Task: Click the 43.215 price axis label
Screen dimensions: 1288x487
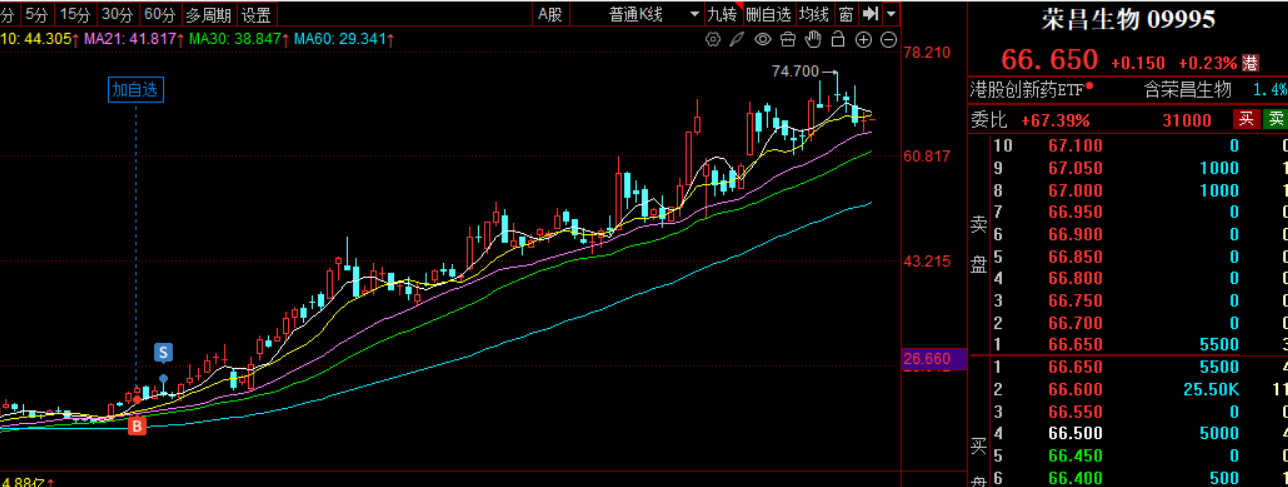Action: 926,261
